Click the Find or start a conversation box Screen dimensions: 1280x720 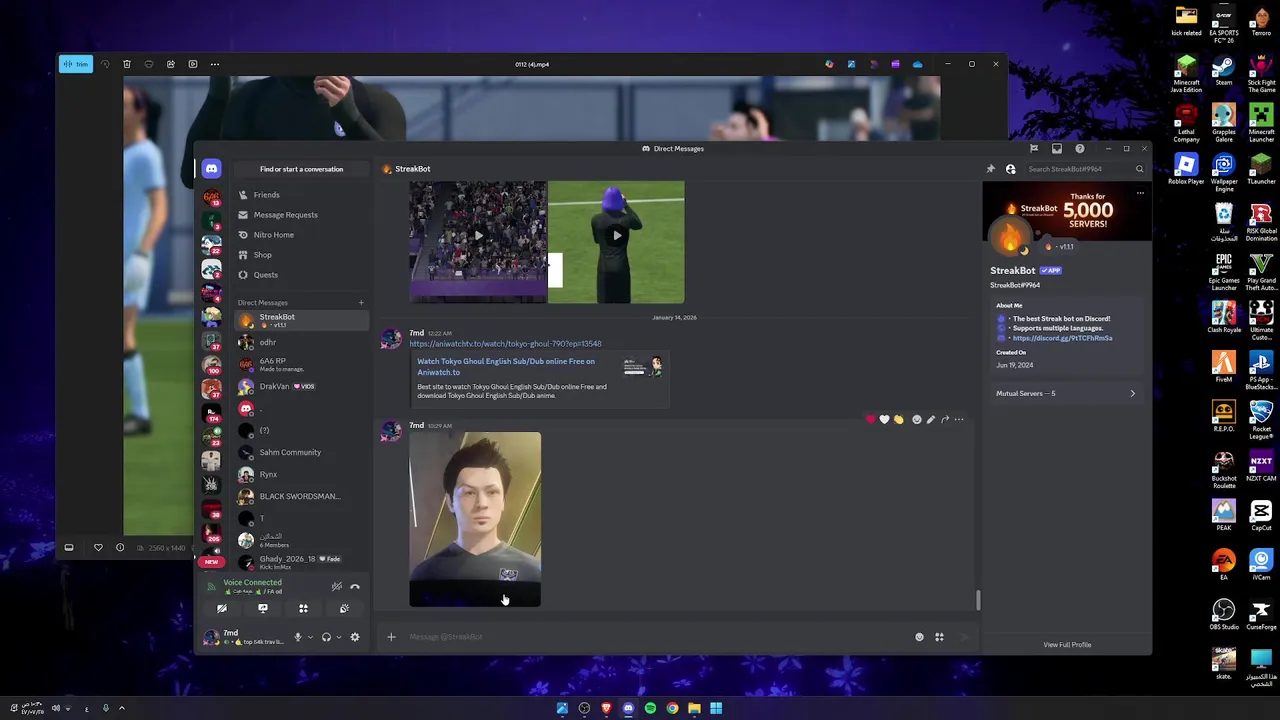(301, 169)
